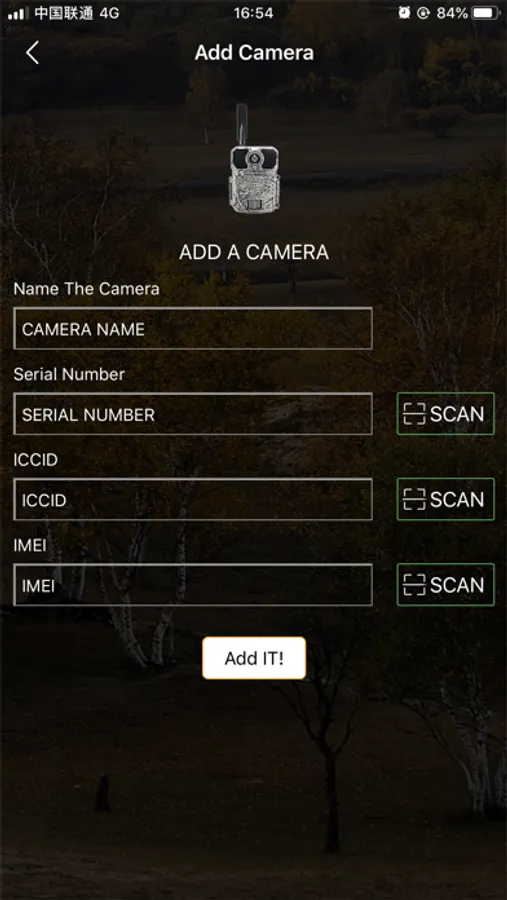Screen dimensions: 507x900
Task: Tap the back arrow in the header
Action: point(32,53)
